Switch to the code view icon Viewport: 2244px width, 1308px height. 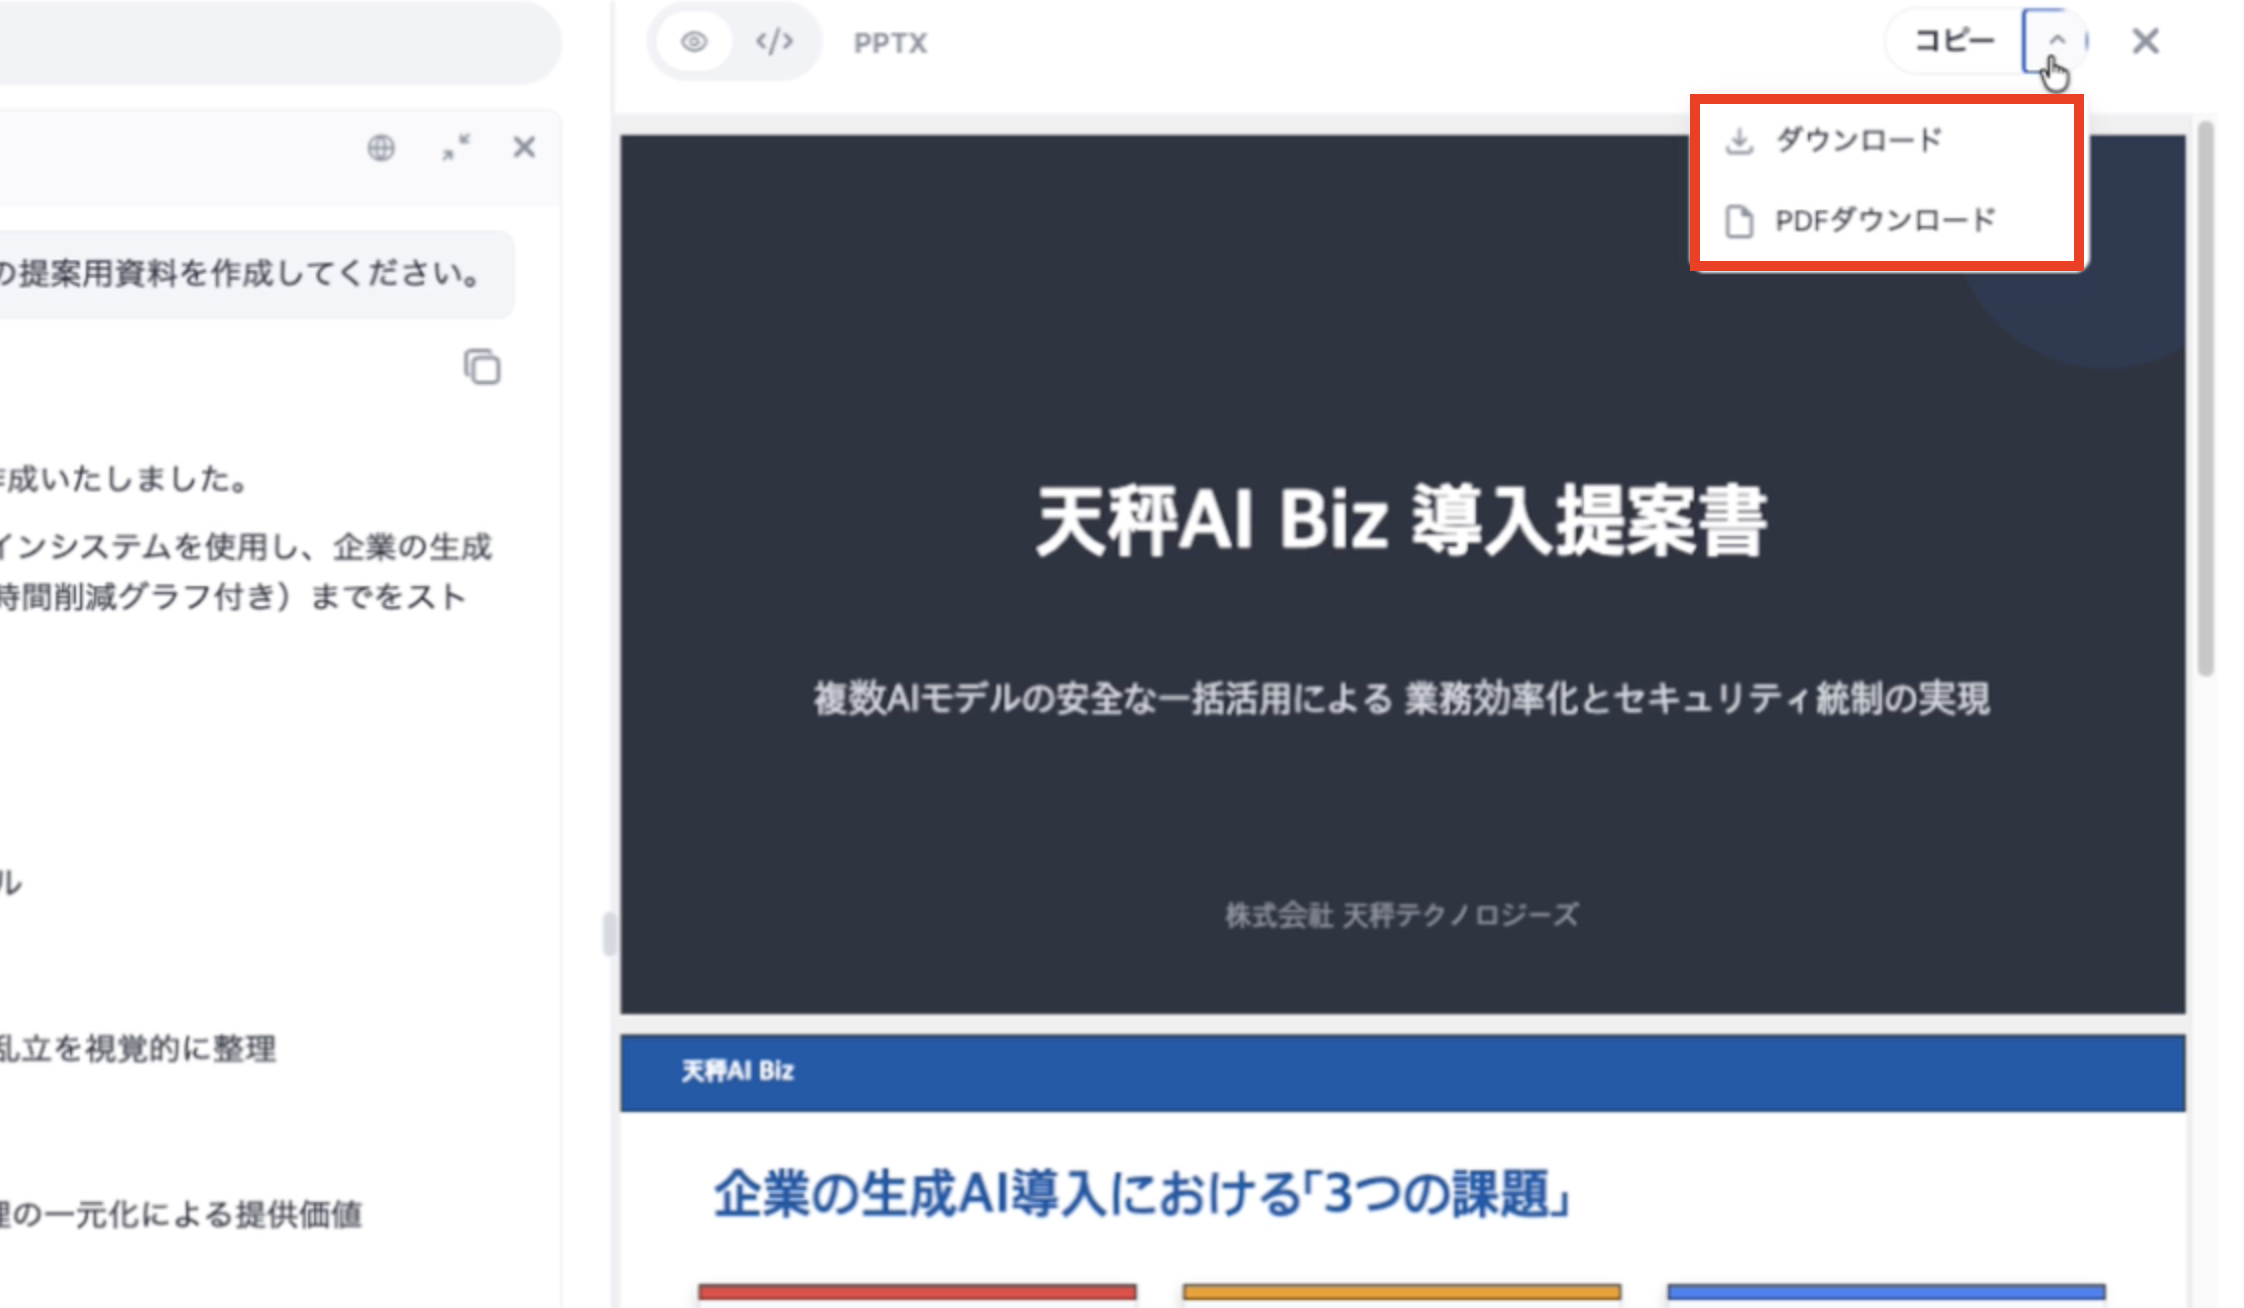[x=774, y=42]
